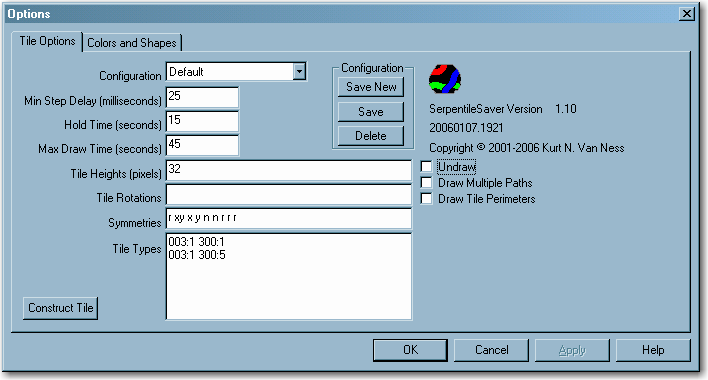
Task: Click the empty Tile Rotations field
Action: point(289,195)
